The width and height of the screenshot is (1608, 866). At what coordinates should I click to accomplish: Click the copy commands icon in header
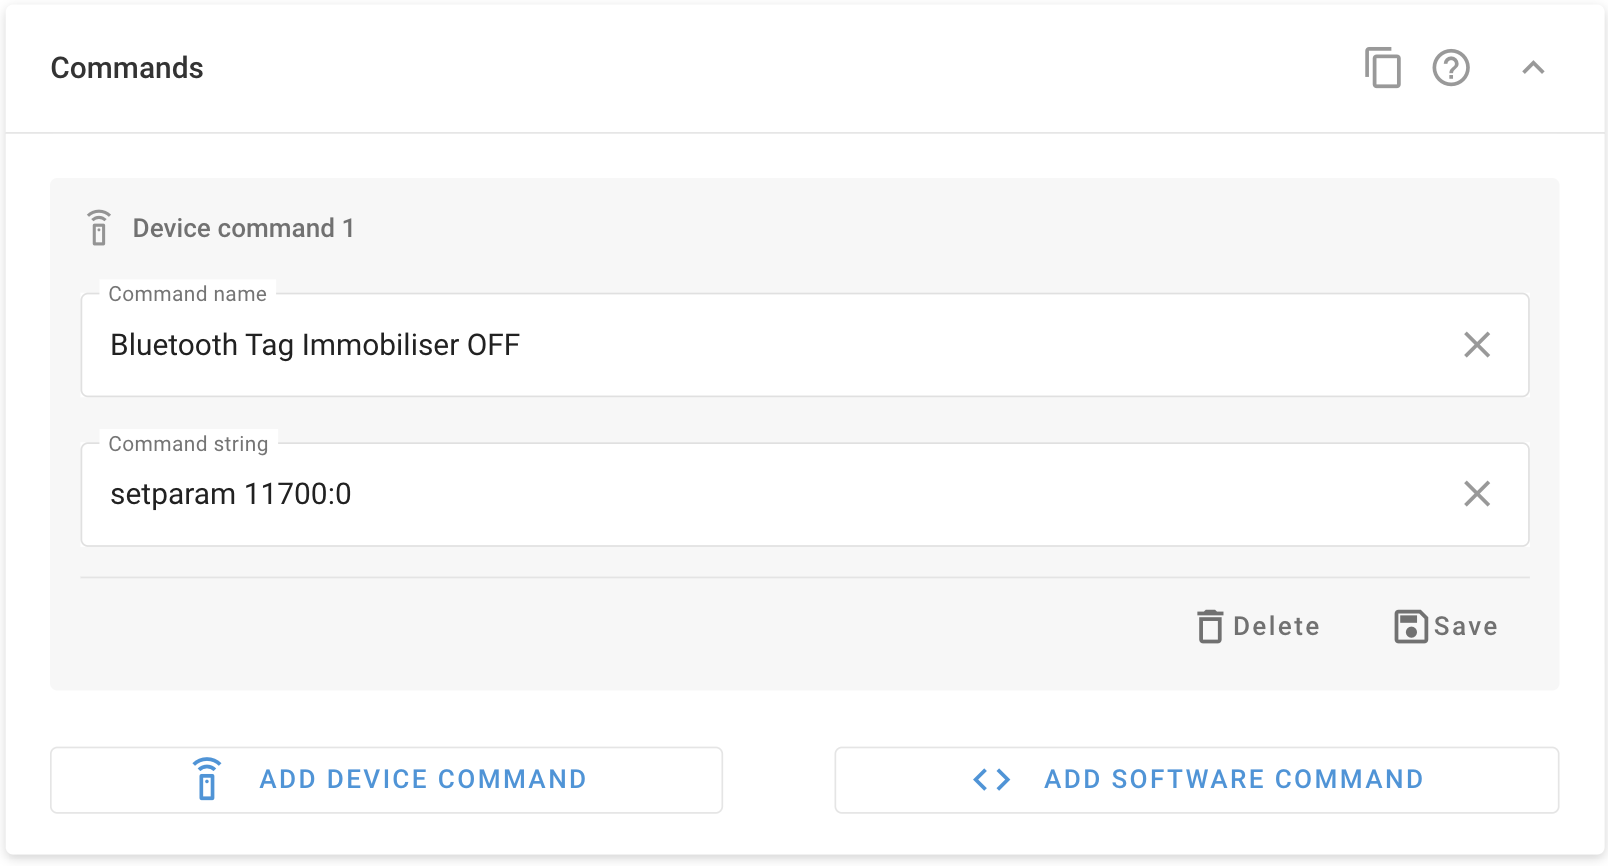click(x=1382, y=68)
